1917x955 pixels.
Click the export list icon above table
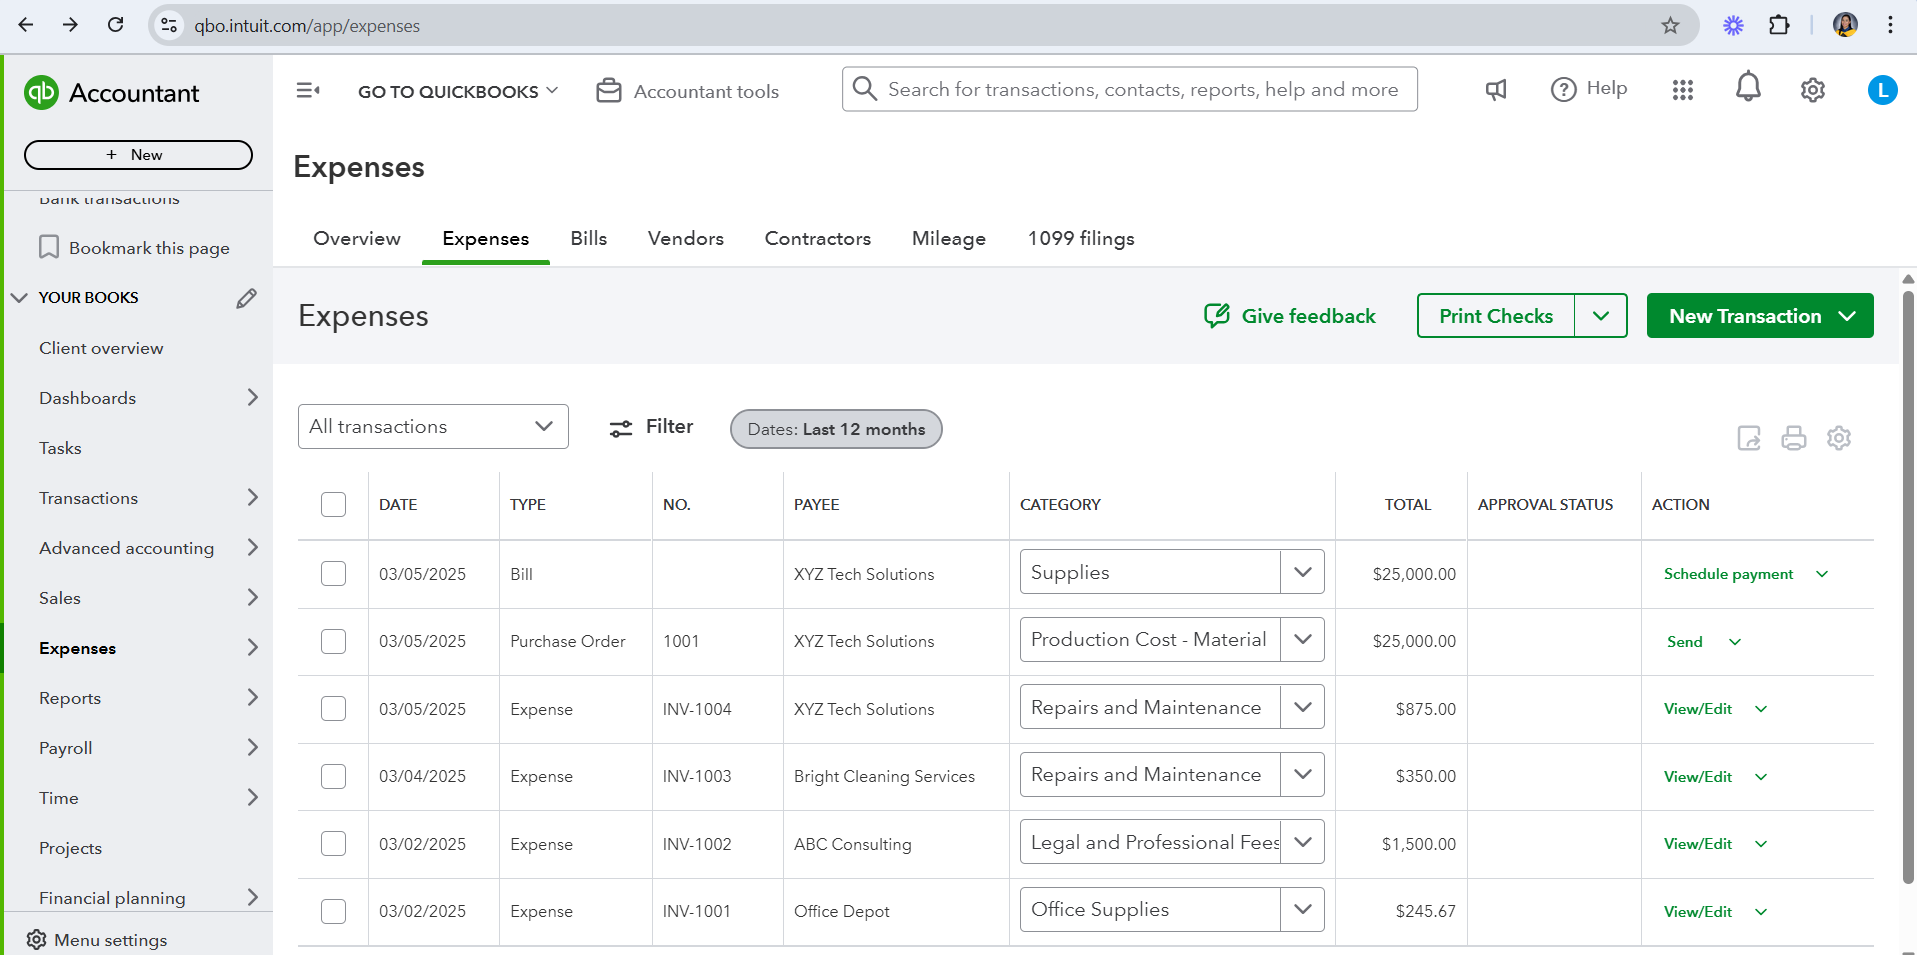pyautogui.click(x=1748, y=438)
